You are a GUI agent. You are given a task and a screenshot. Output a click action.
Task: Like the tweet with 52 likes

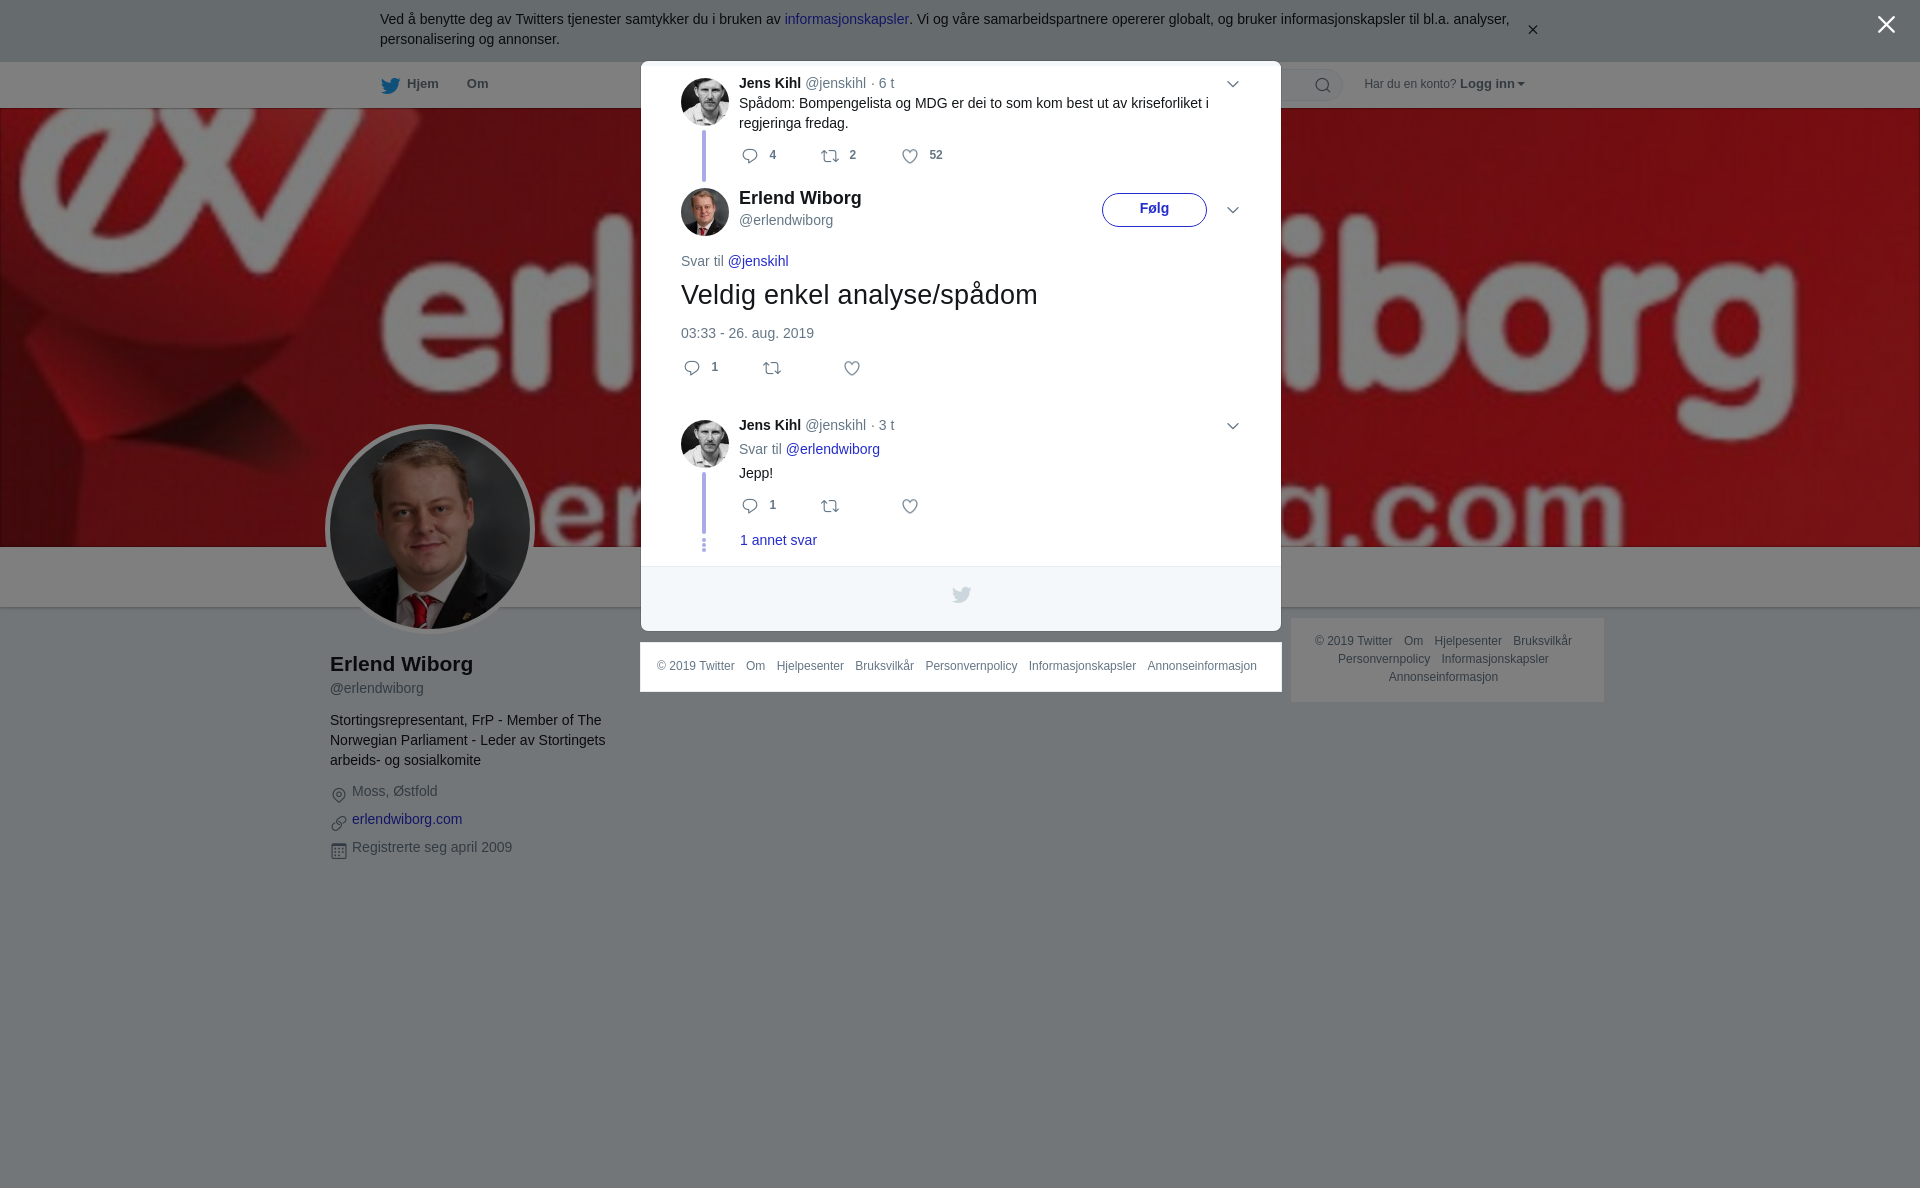tap(910, 156)
